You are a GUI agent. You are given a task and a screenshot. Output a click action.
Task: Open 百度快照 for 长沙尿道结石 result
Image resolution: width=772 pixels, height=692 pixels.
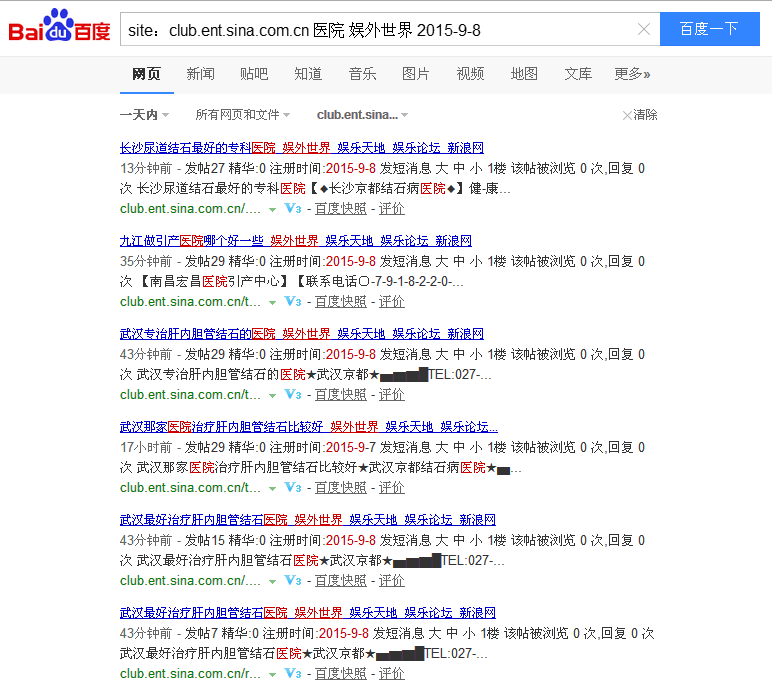tap(341, 209)
